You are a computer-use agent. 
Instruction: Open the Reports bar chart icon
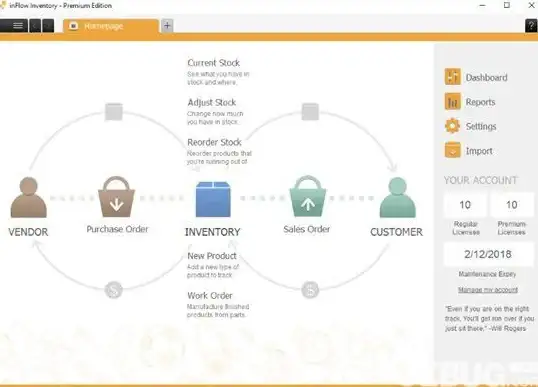pos(453,102)
